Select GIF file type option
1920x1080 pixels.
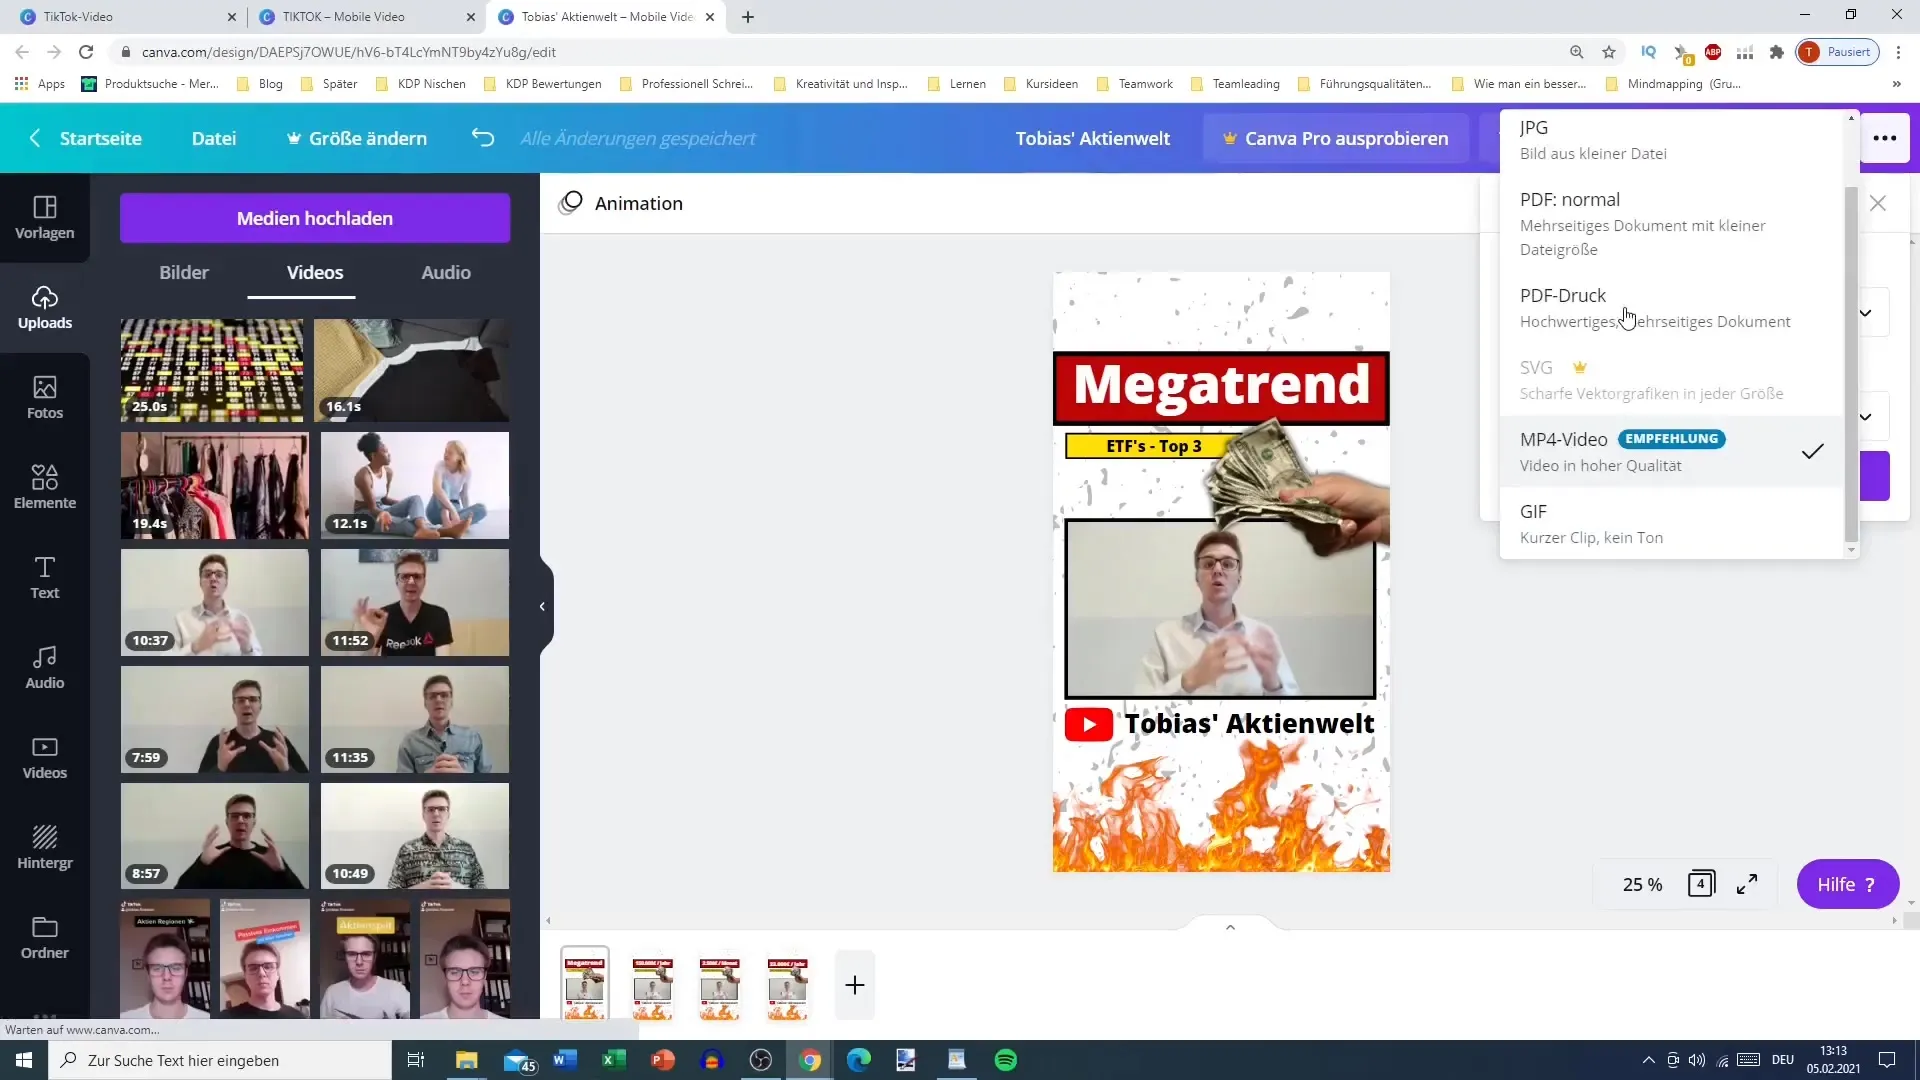(1671, 524)
